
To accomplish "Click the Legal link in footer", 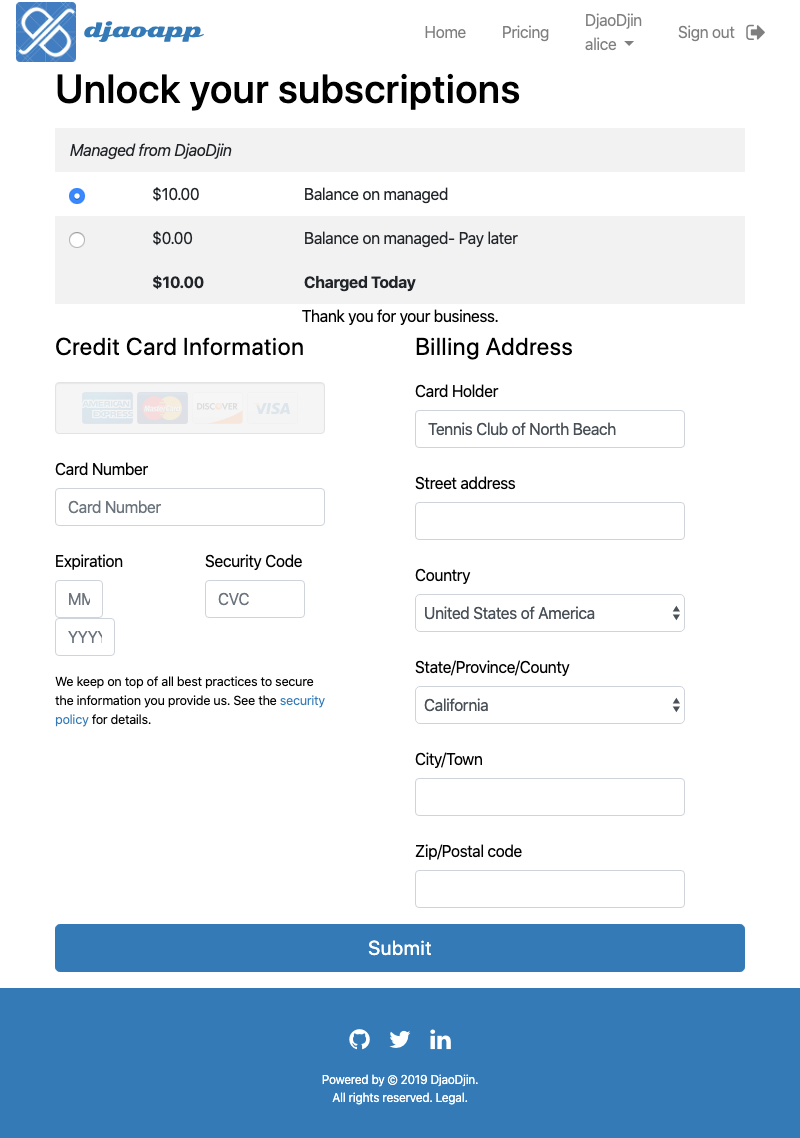I will click(x=450, y=1097).
